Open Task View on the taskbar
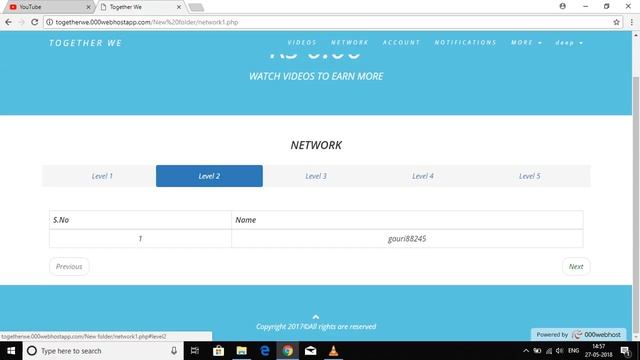Screen dimensions: 640x360 coord(195,351)
